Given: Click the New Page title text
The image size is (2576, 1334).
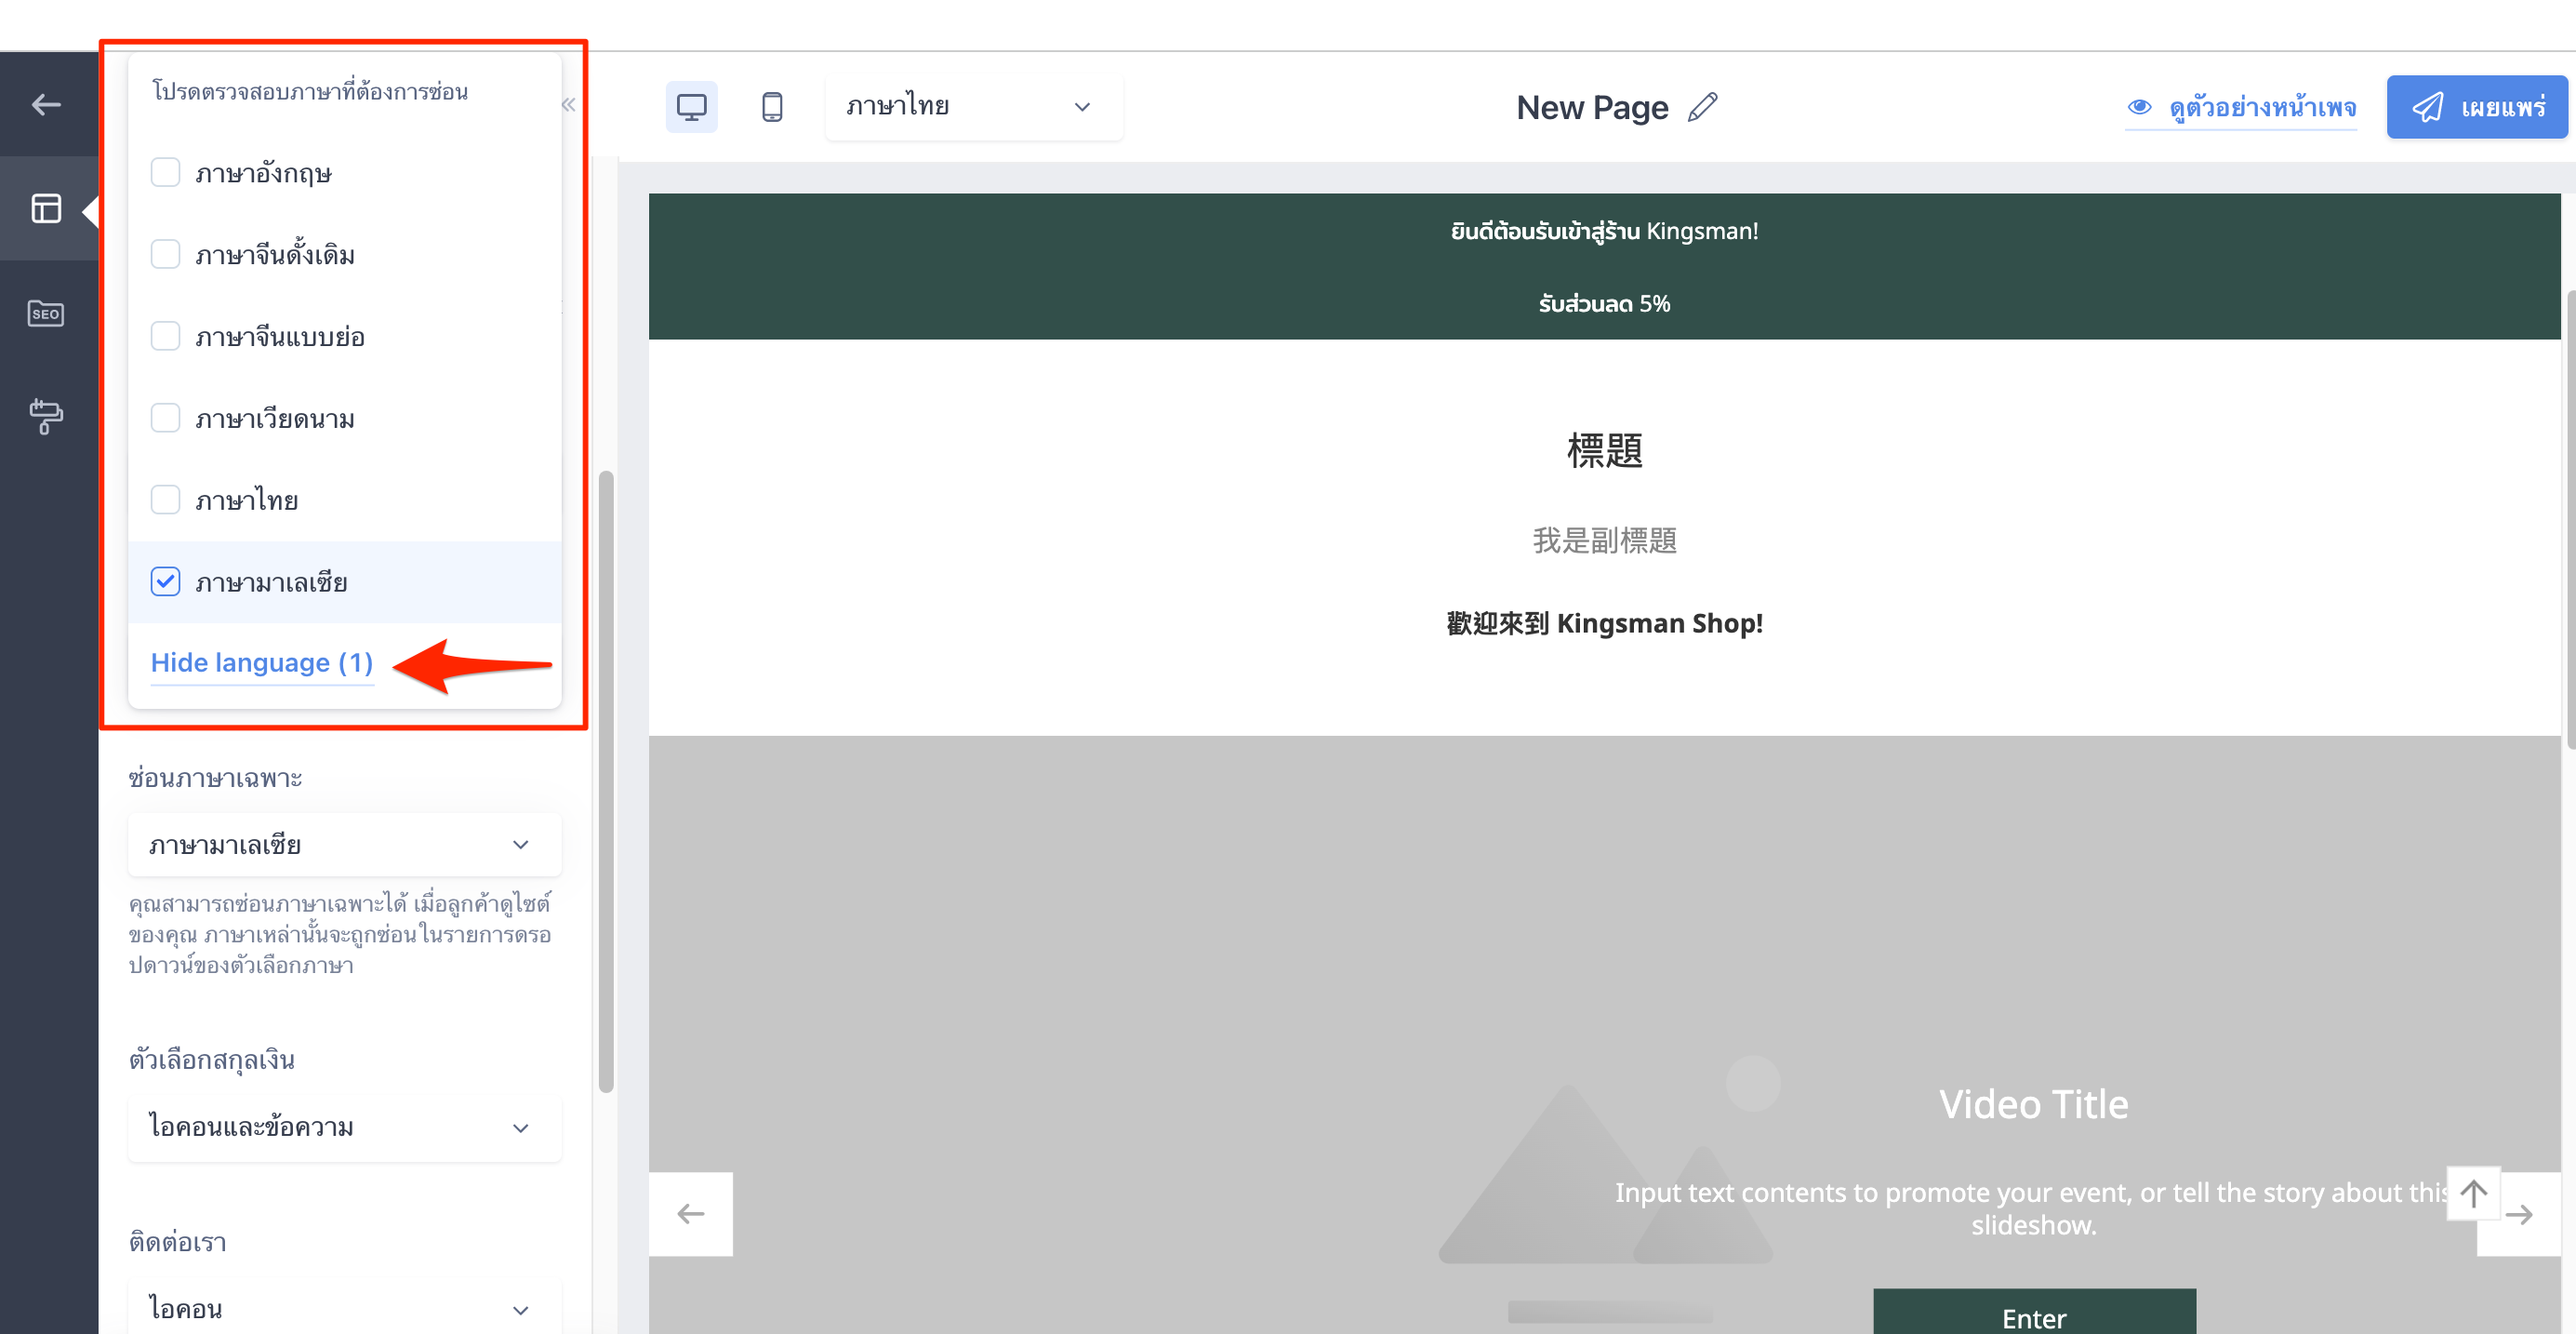Looking at the screenshot, I should pyautogui.click(x=1592, y=107).
